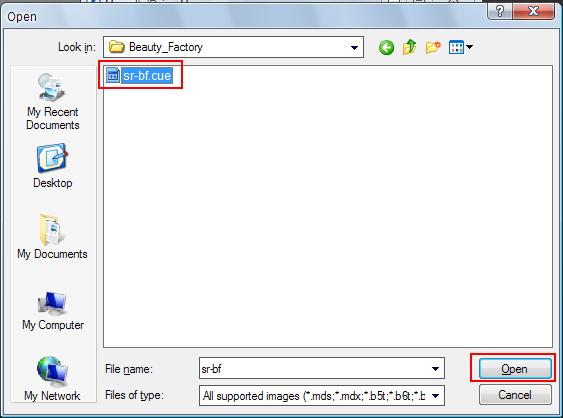Image resolution: width=563 pixels, height=418 pixels.
Task: Select the sr-bf.cue file icon
Action: (113, 75)
